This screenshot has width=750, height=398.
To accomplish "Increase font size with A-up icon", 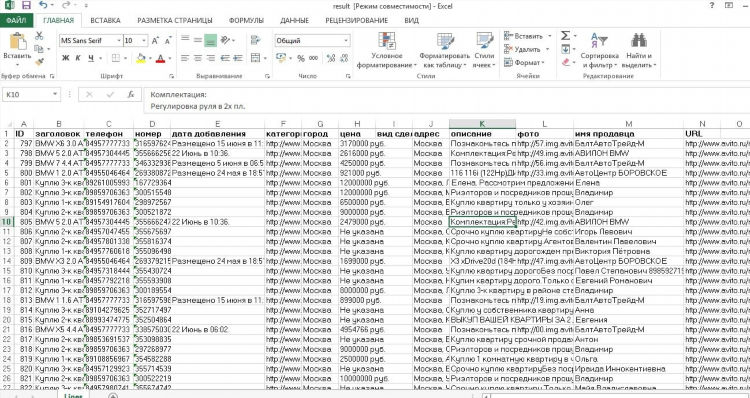I will tap(155, 41).
